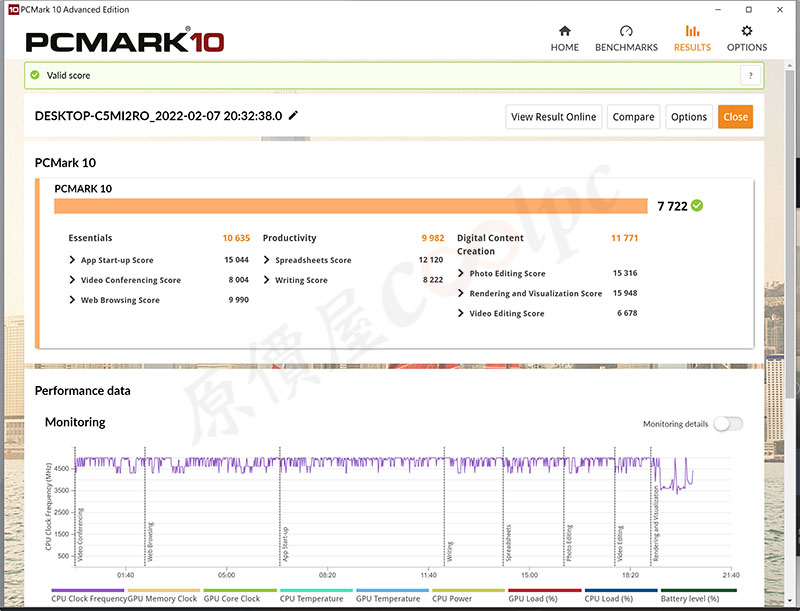This screenshot has width=800, height=611.
Task: Click the PCMARK 10 logo
Action: click(x=124, y=41)
